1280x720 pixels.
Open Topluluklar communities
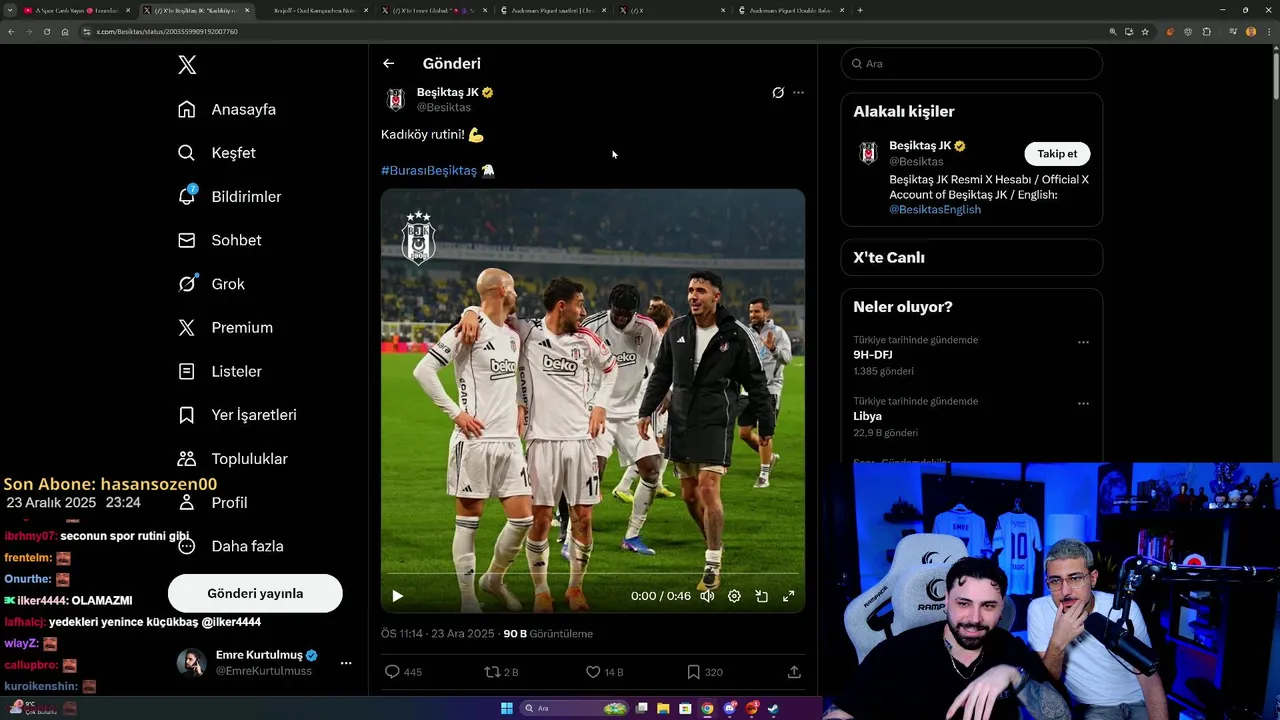click(232, 459)
